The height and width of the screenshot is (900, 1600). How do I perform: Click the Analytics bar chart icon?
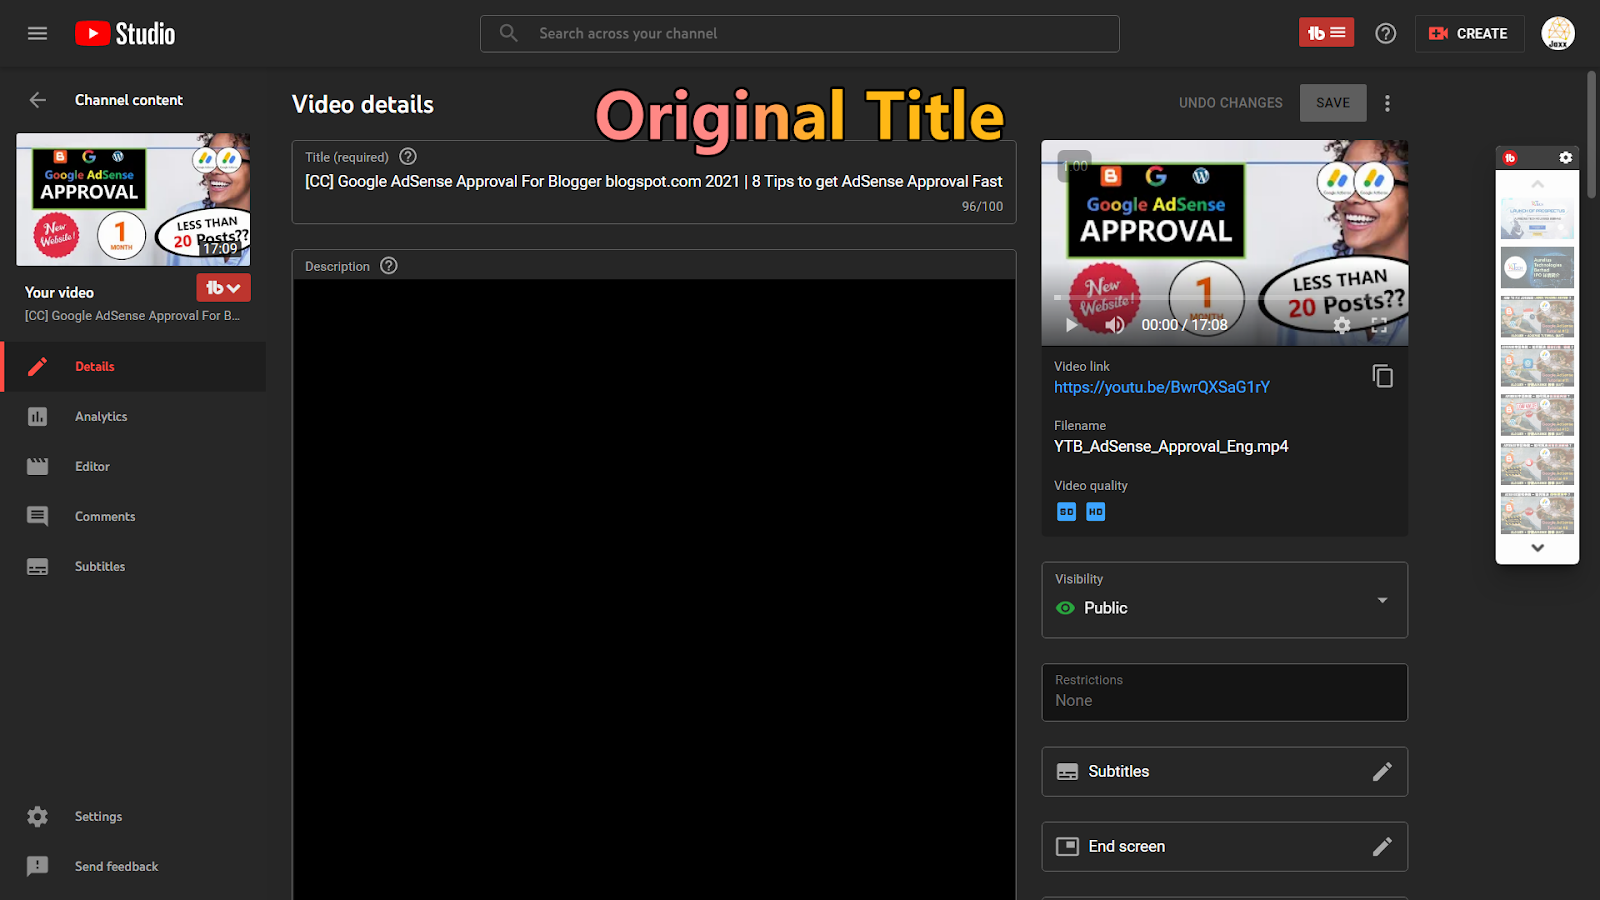click(37, 417)
